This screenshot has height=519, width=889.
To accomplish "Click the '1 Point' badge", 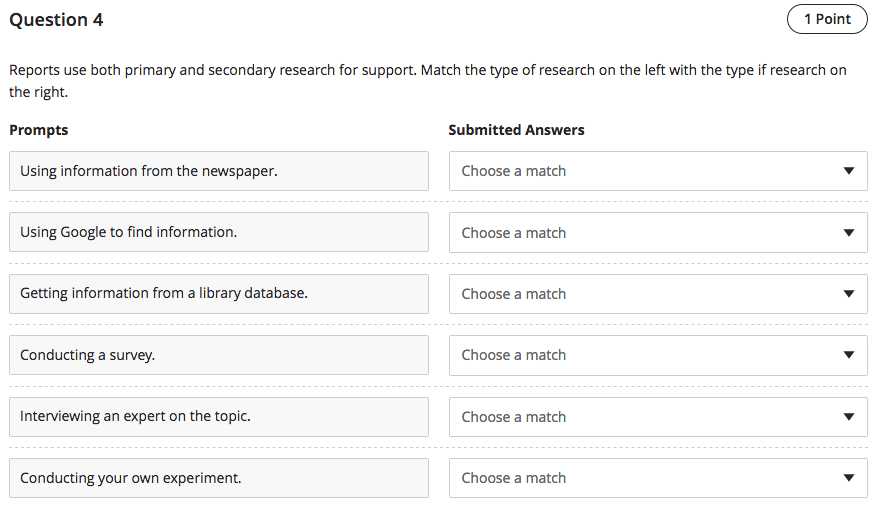I will pyautogui.click(x=827, y=19).
